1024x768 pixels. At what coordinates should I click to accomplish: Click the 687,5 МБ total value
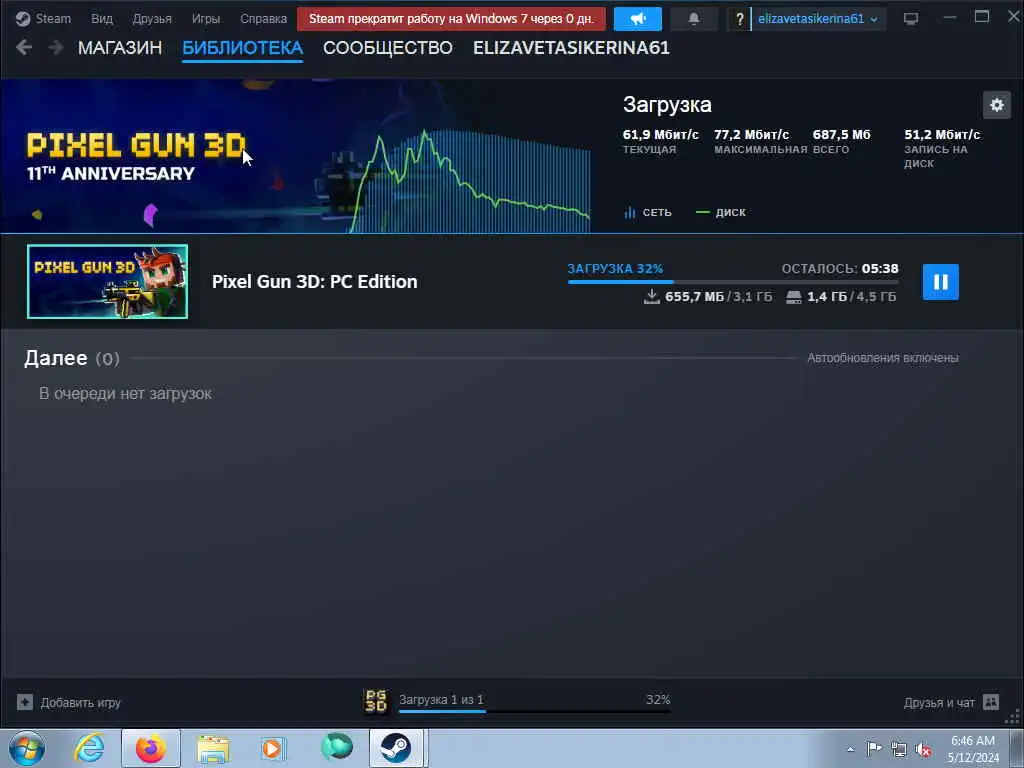841,135
